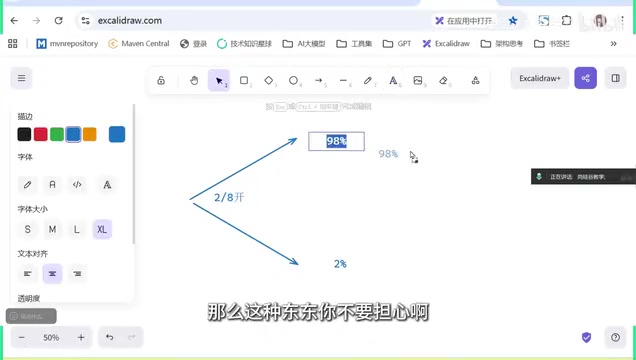Choose the hand-drawn font option

point(27,184)
